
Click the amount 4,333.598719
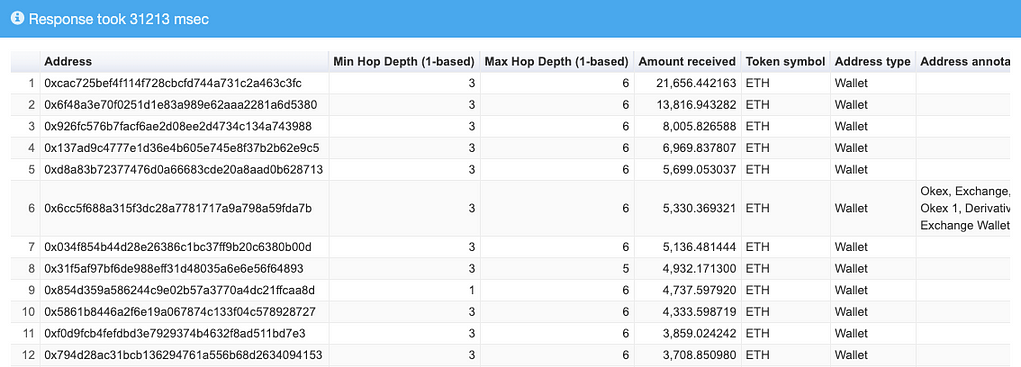pyautogui.click(x=700, y=312)
